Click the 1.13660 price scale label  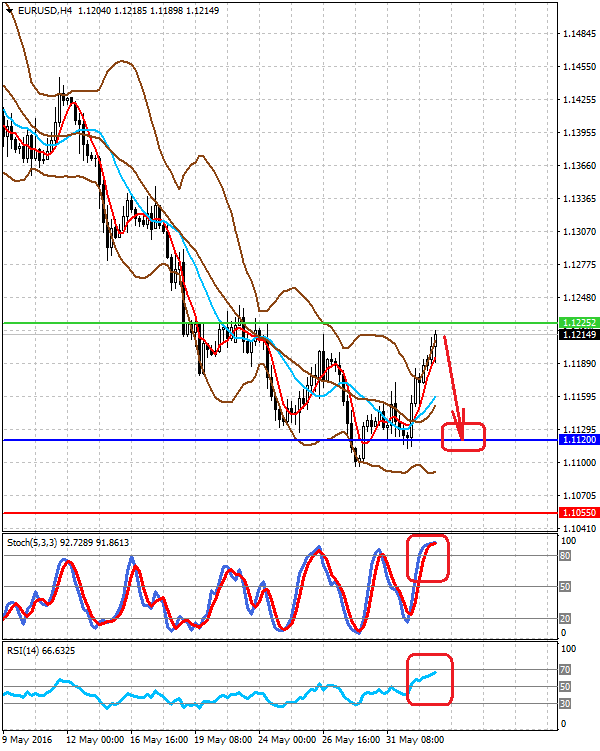point(579,166)
